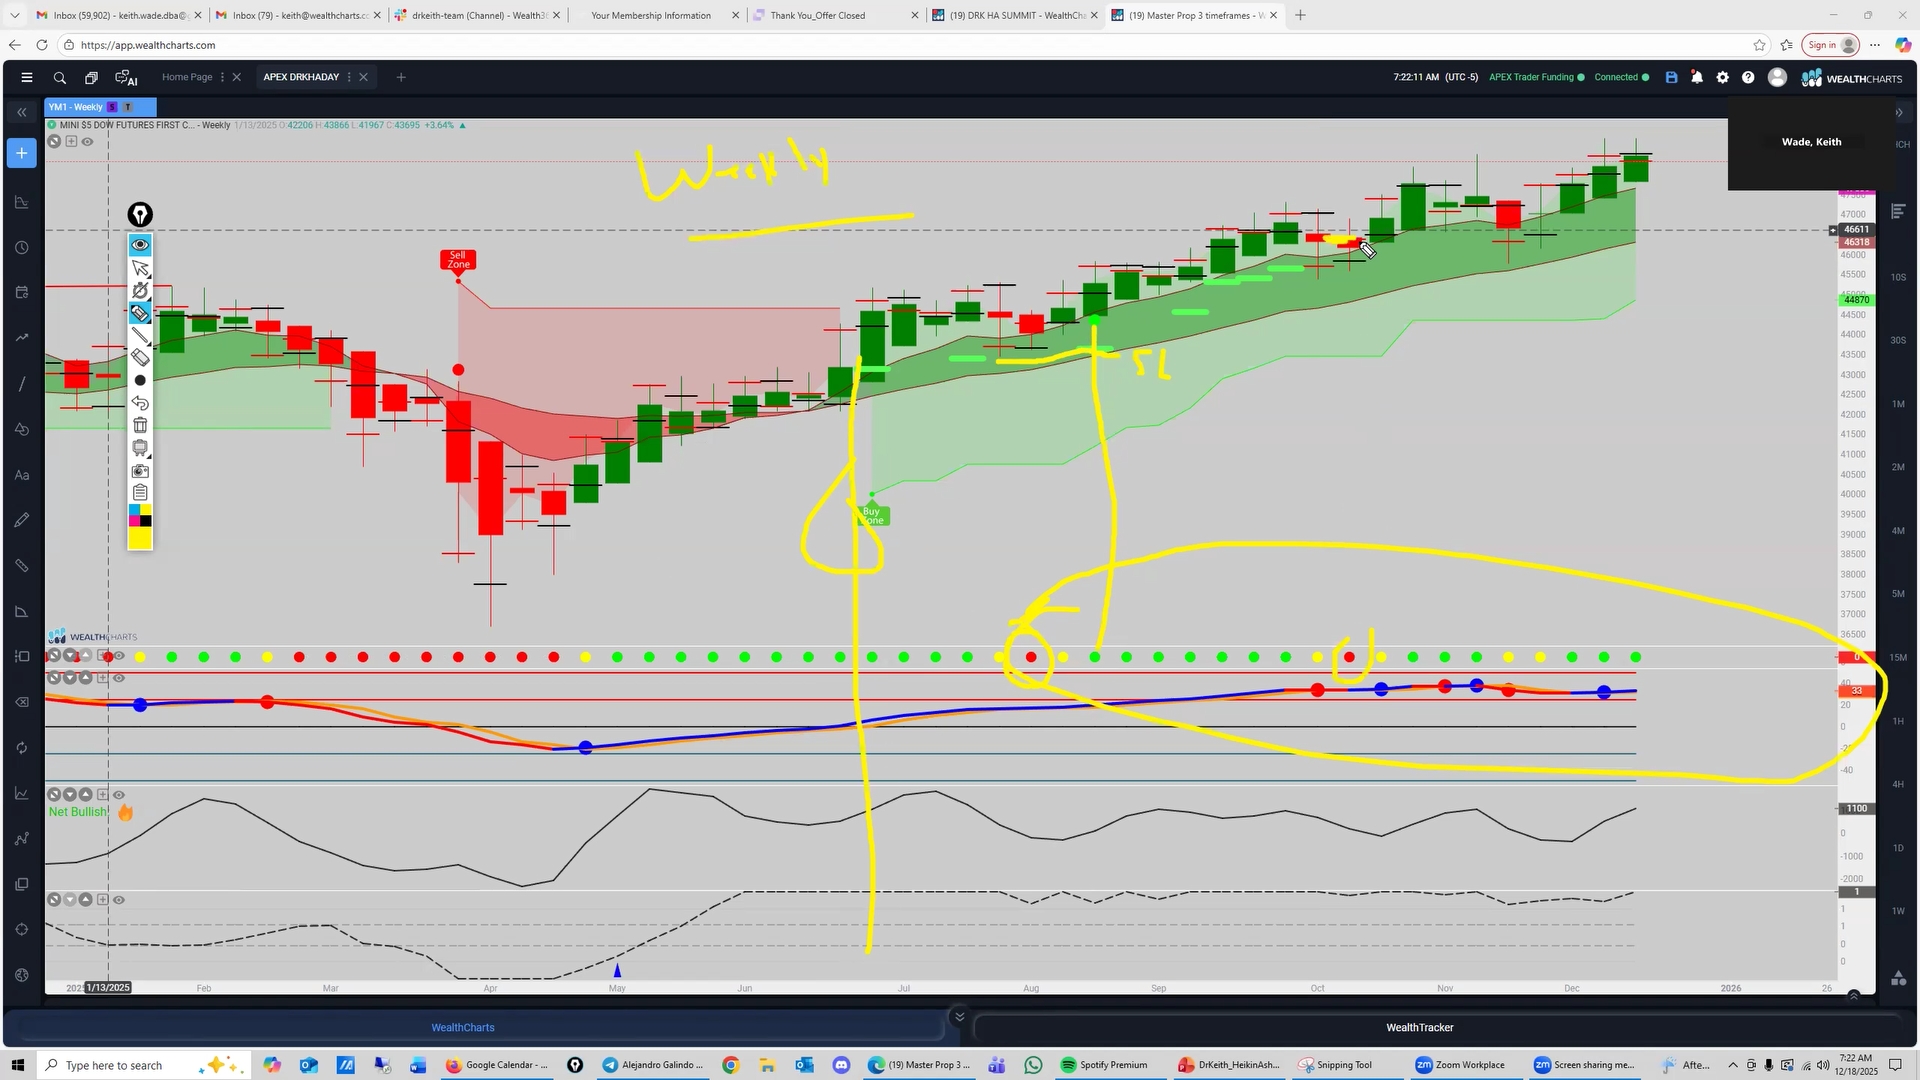
Task: Open the search magnifier in top bar
Action: (60, 77)
